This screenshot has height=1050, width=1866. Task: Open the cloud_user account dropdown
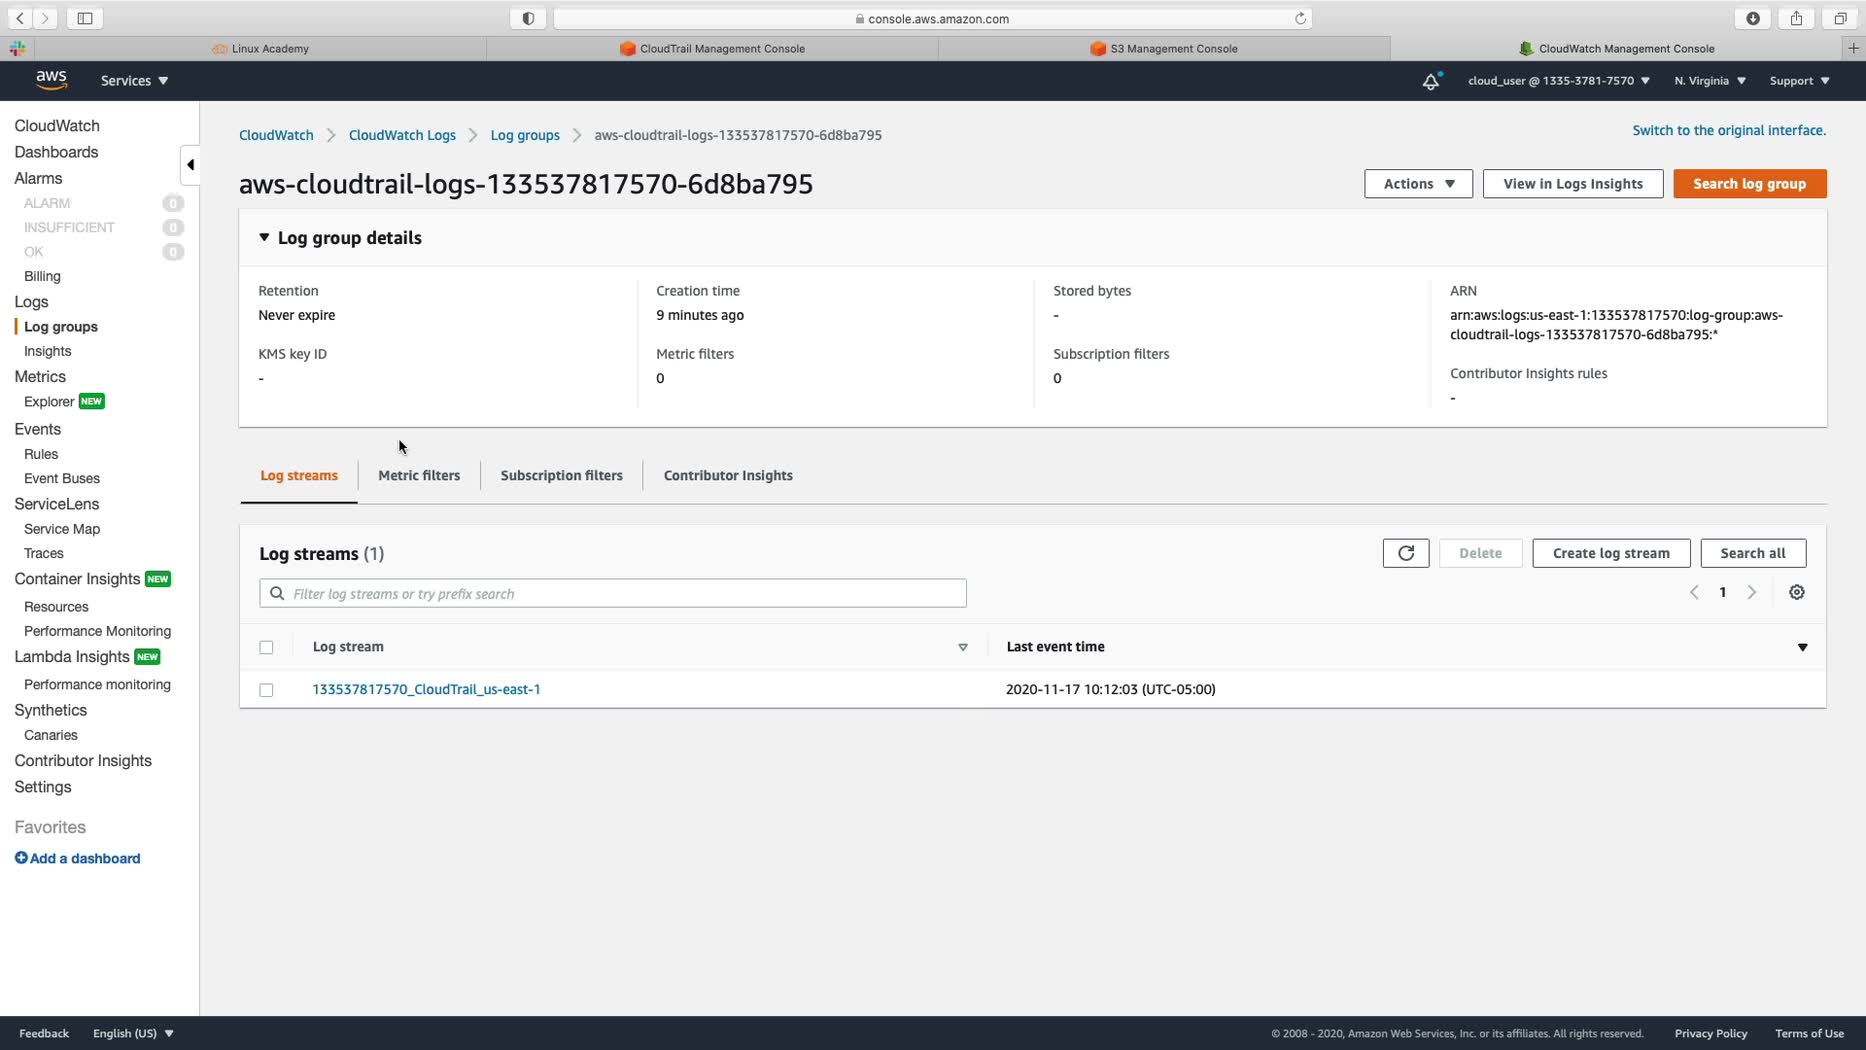tap(1559, 81)
